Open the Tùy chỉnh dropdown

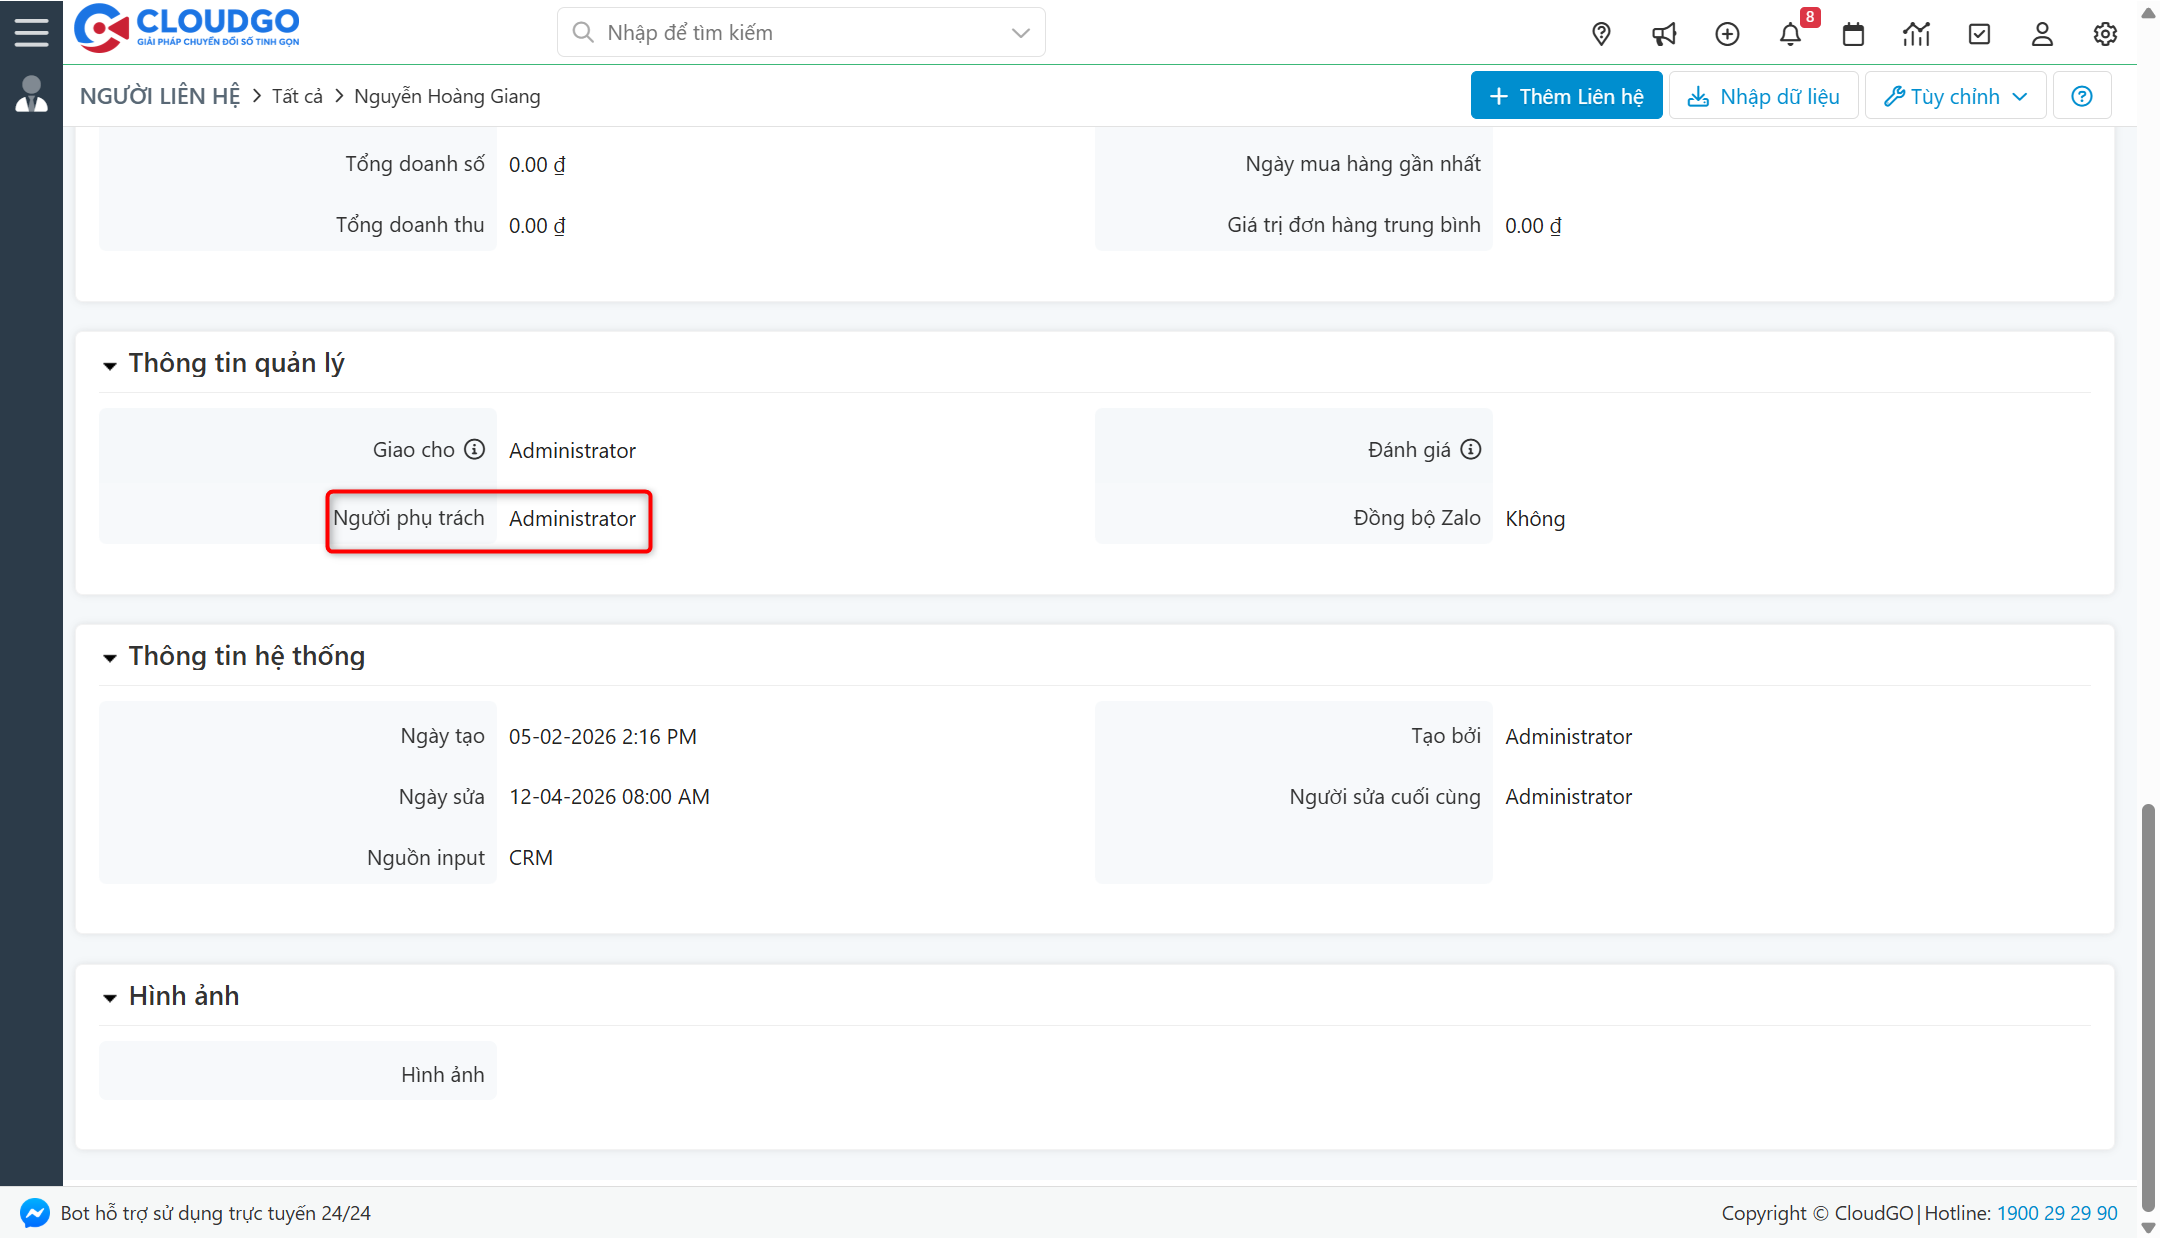click(1954, 95)
